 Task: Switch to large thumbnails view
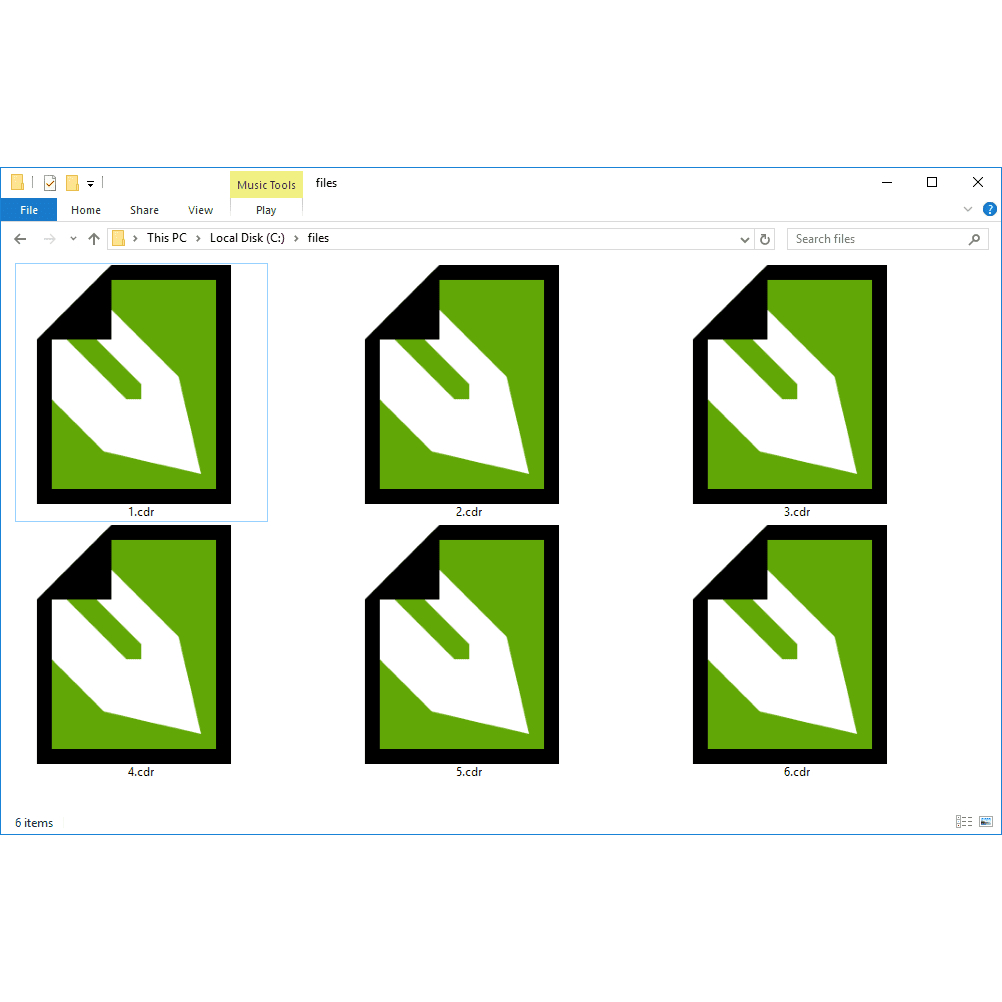986,822
